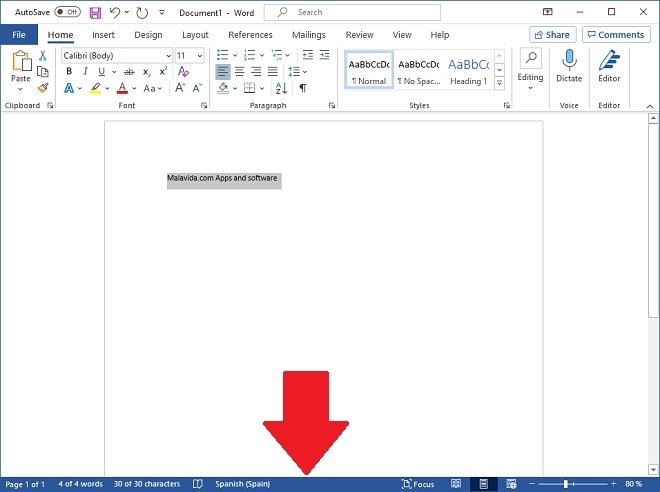Apply the Normal style
This screenshot has height=492, width=660.
(x=369, y=70)
